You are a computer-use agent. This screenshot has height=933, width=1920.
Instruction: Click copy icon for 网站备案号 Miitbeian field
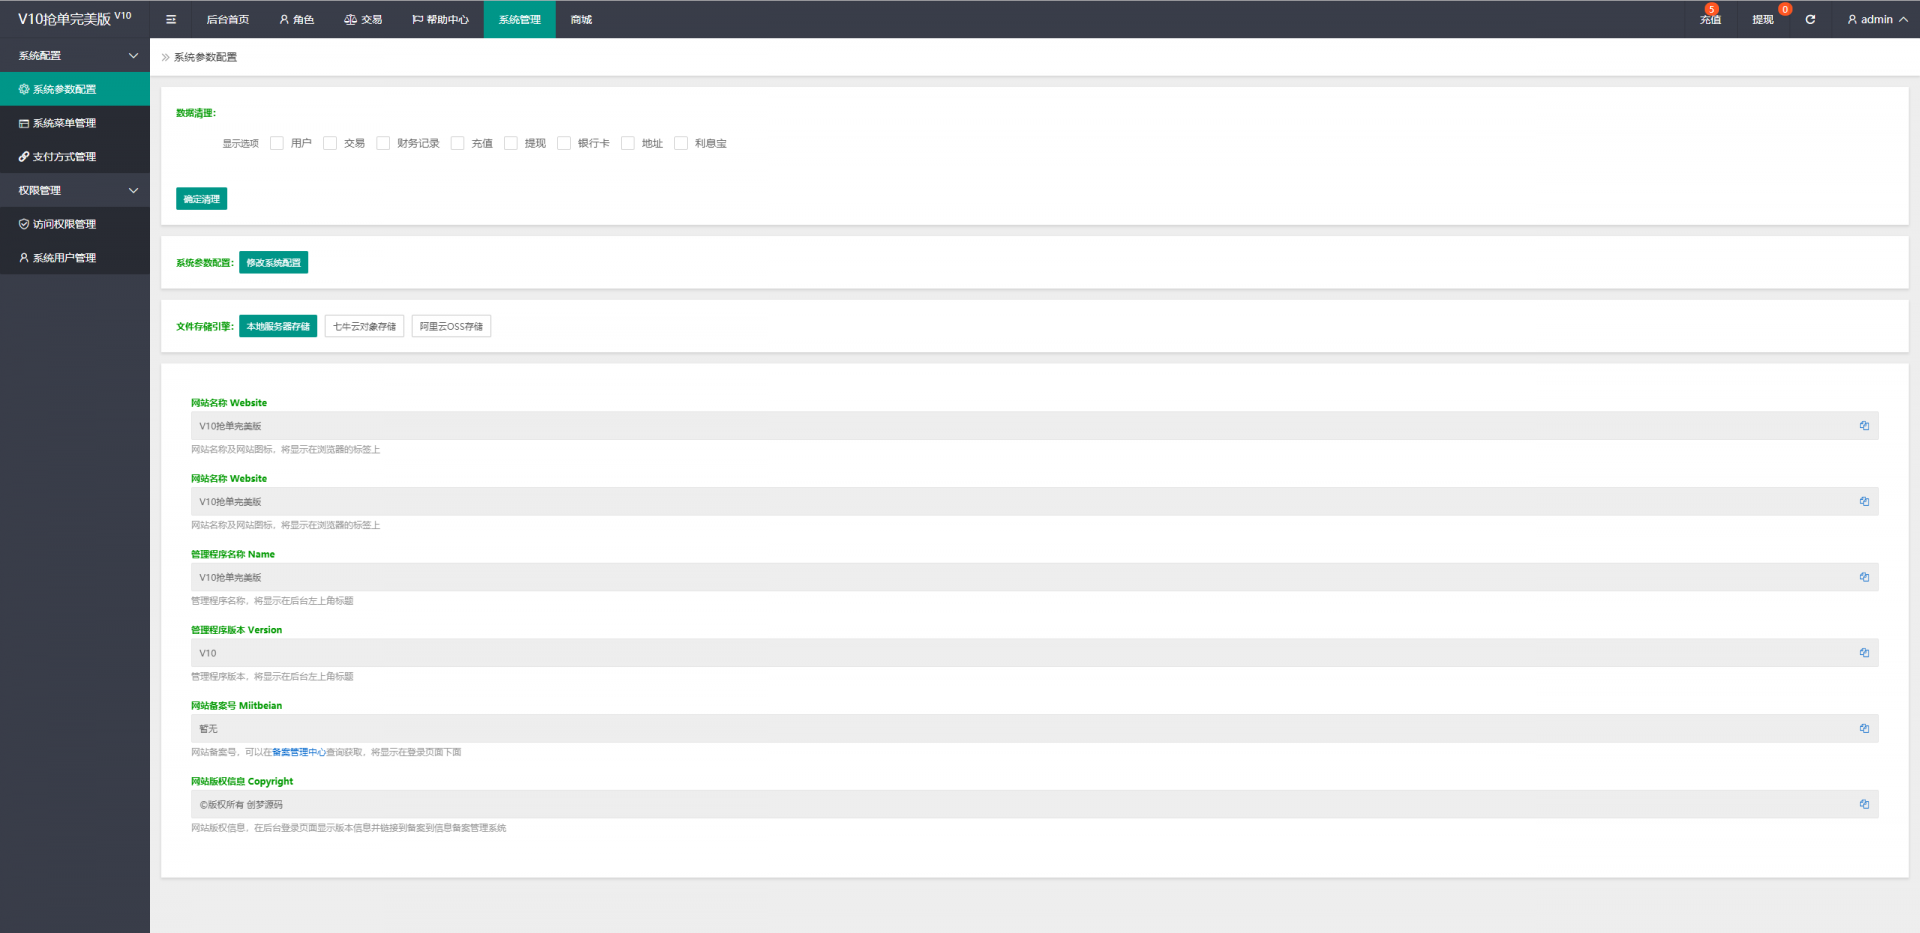[x=1864, y=729]
